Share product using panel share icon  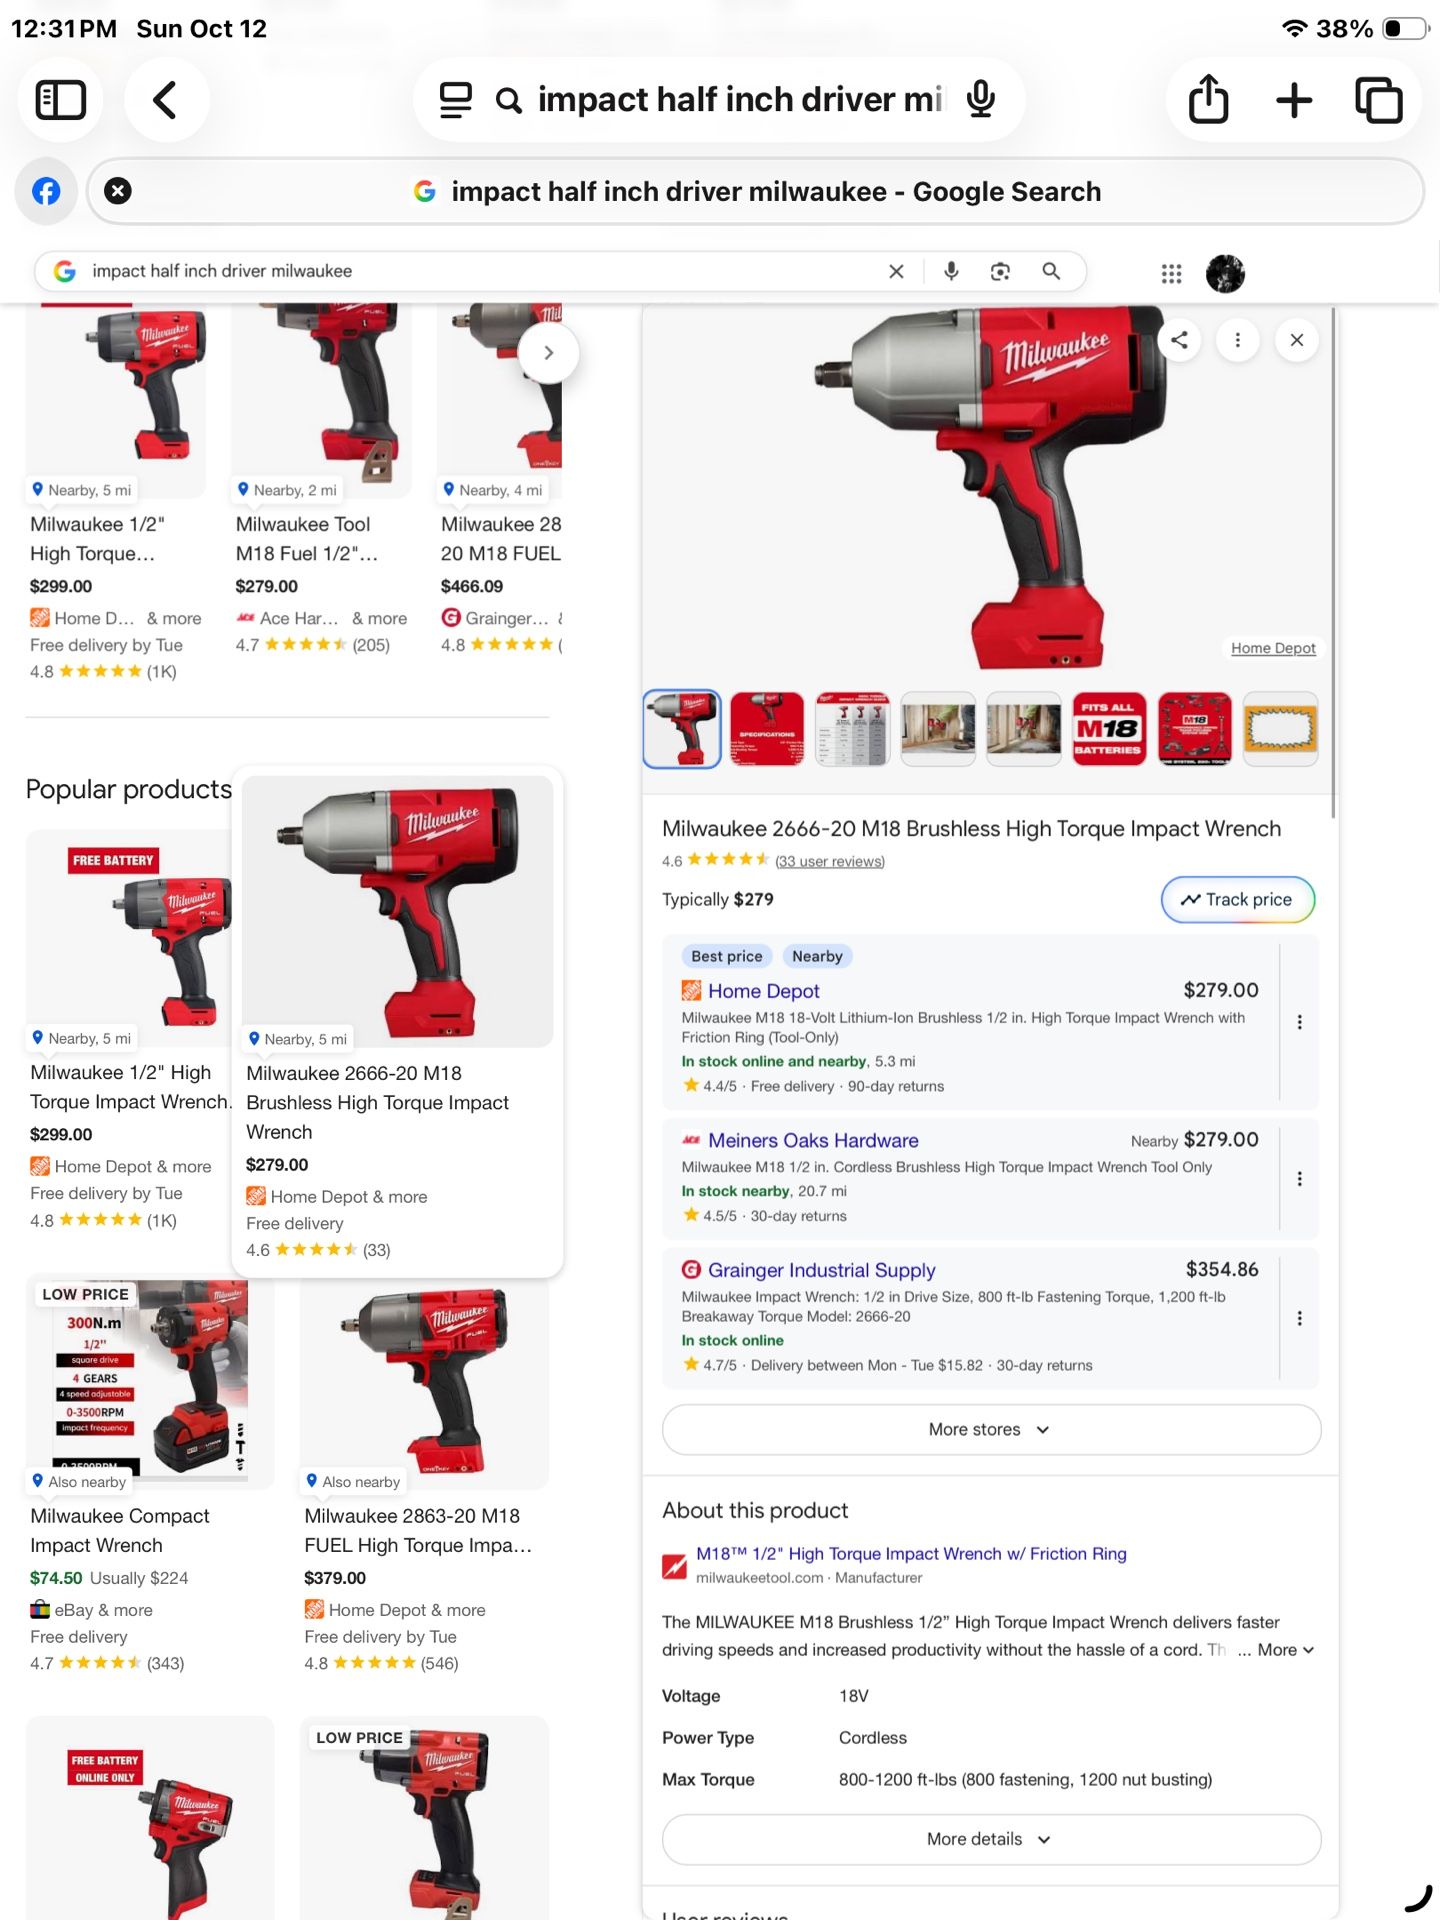coord(1180,340)
